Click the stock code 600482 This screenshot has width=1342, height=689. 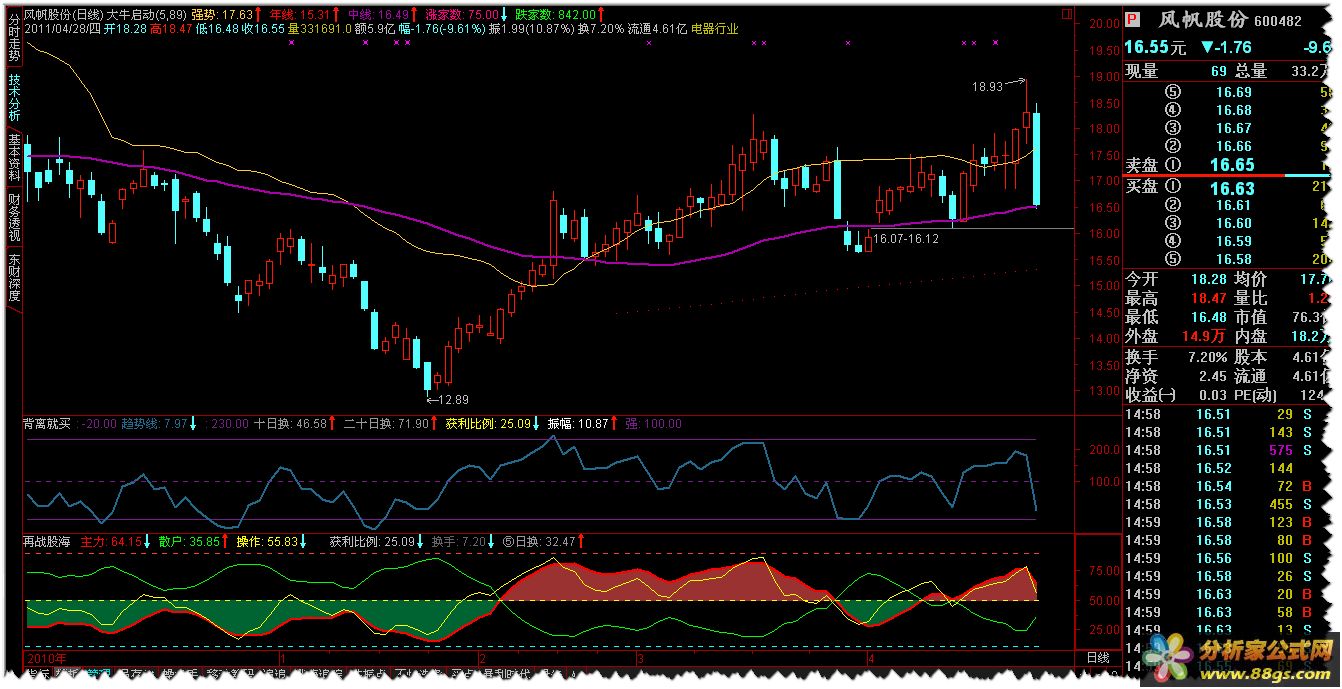[1277, 21]
